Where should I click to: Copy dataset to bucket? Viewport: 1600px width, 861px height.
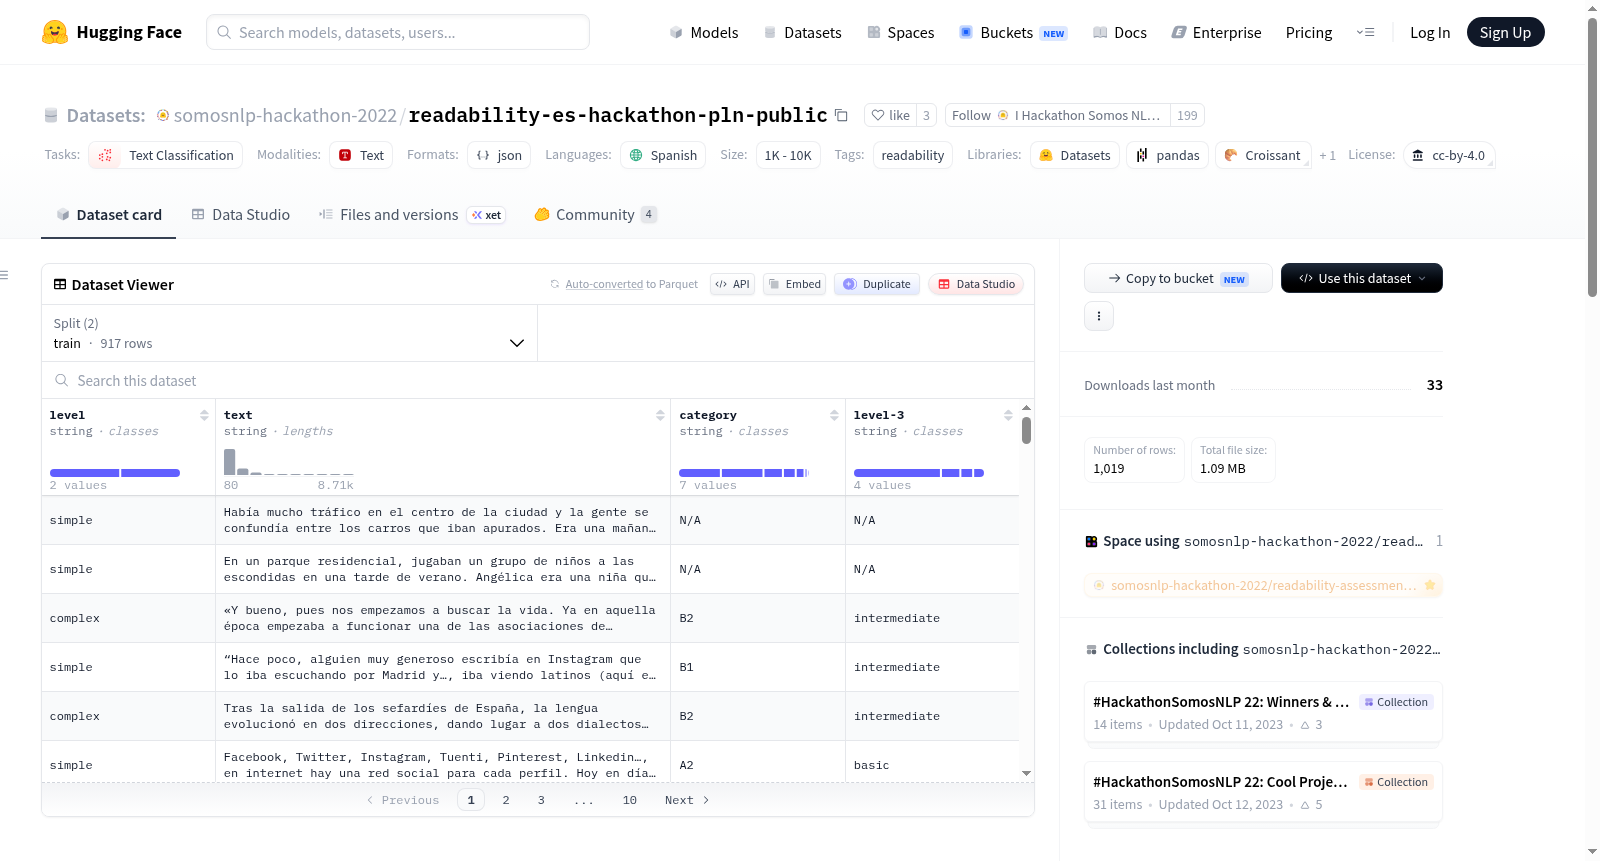[1178, 278]
